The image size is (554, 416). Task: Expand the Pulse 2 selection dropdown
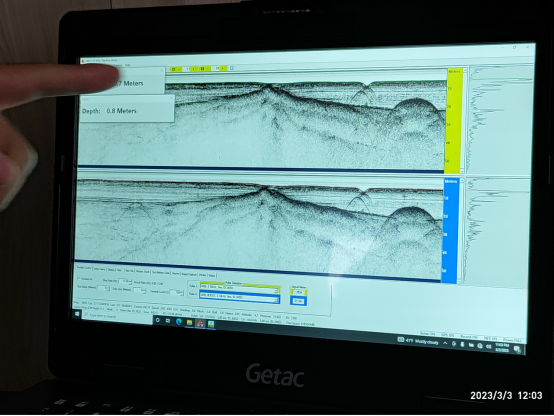click(x=276, y=299)
